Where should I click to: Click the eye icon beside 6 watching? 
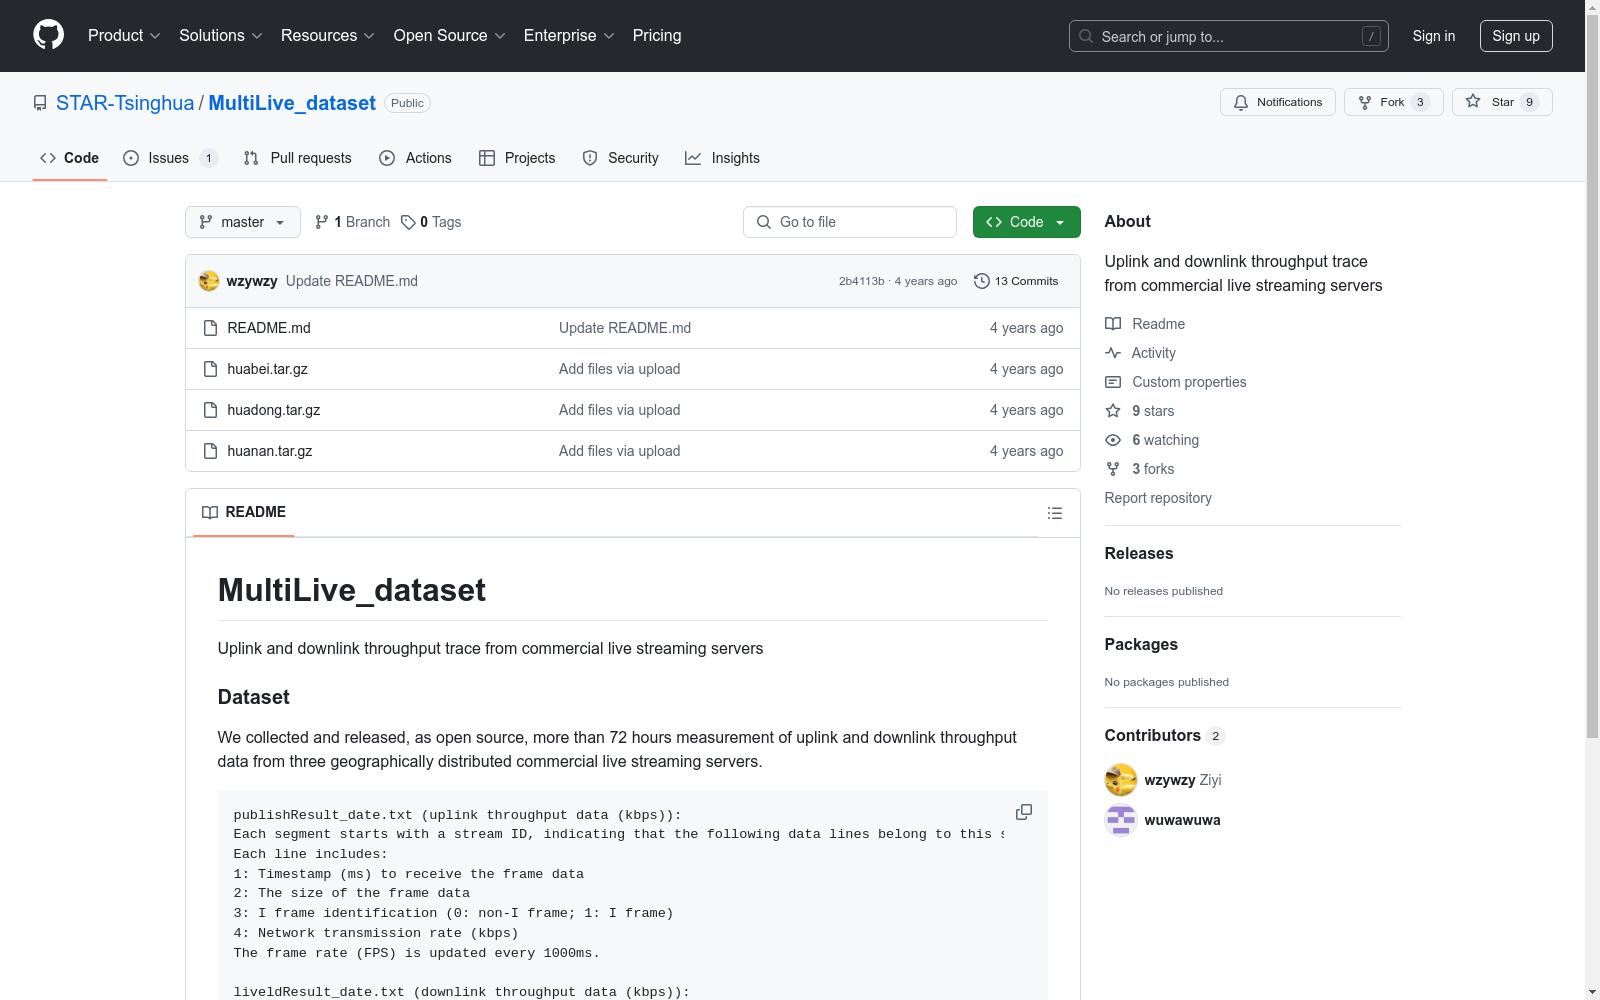[x=1113, y=440]
